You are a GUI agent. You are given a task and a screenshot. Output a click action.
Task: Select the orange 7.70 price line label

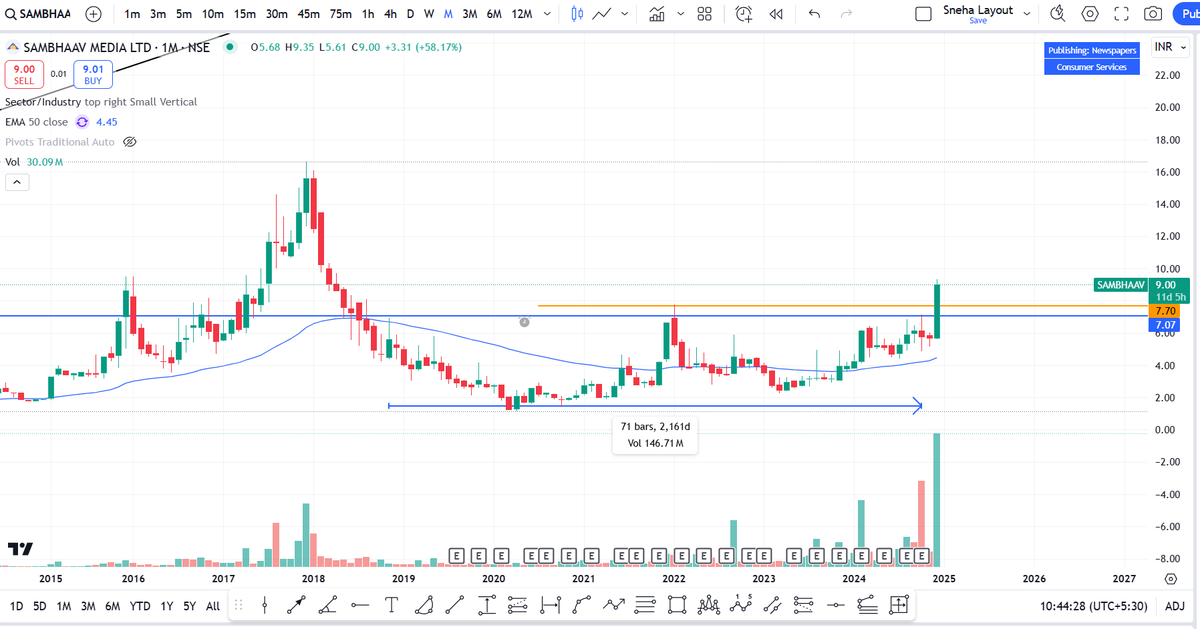(x=1164, y=311)
